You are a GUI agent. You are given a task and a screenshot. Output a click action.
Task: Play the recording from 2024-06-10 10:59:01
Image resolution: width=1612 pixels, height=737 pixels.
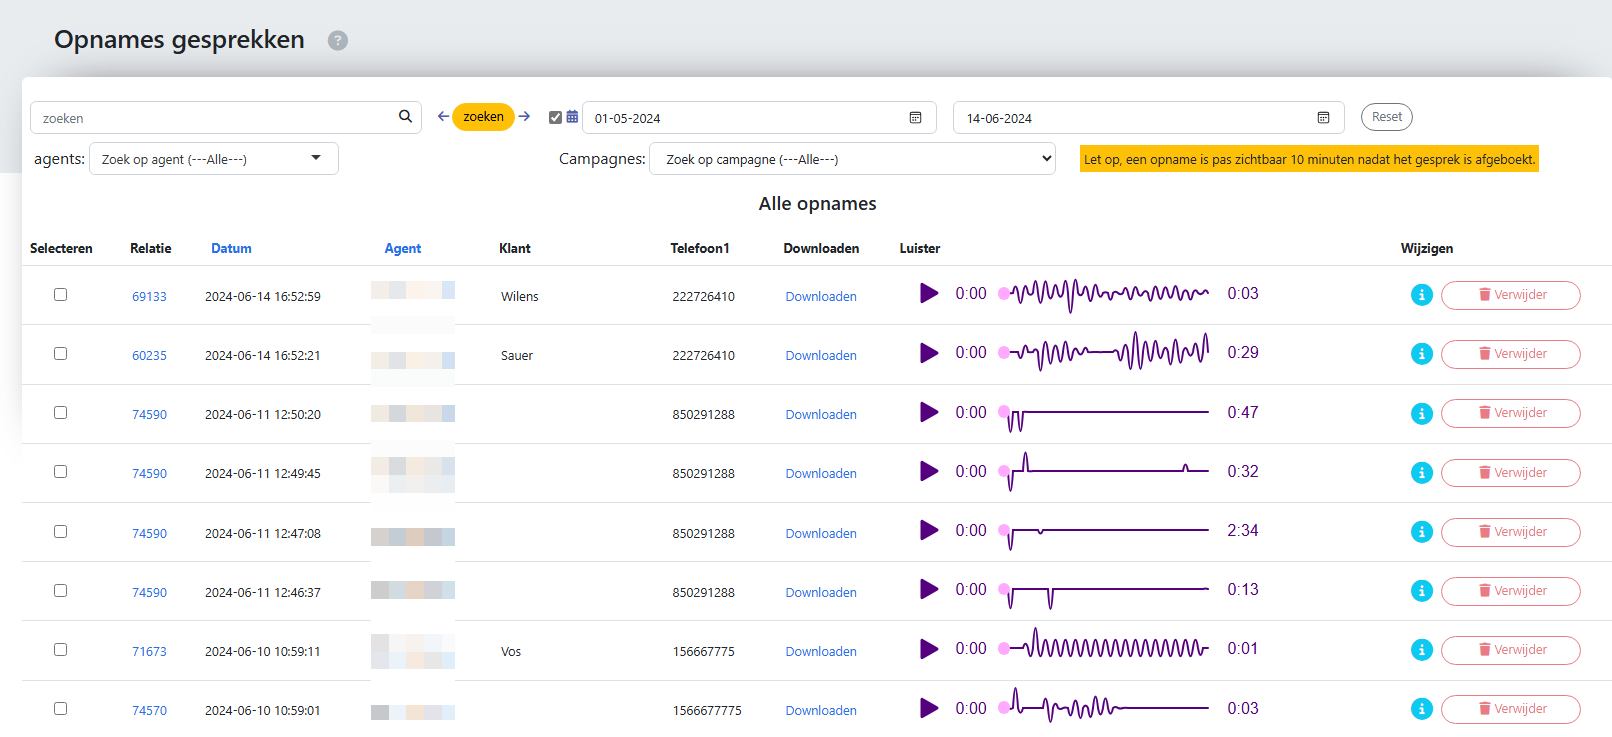tap(929, 708)
